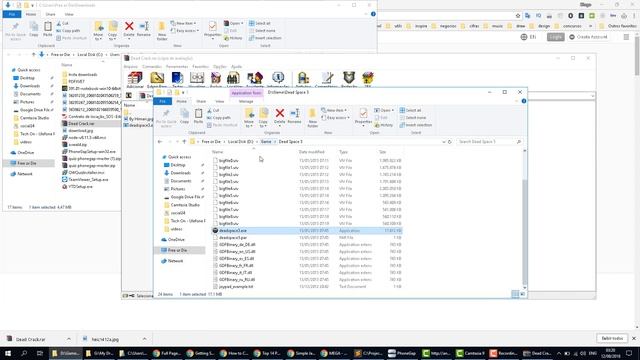Open New item dropdown in Dead Space 3 ribbon

click(334, 110)
